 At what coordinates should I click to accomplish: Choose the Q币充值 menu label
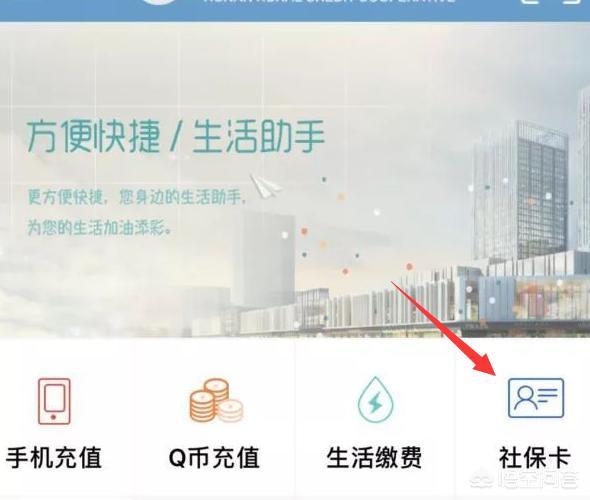click(214, 458)
